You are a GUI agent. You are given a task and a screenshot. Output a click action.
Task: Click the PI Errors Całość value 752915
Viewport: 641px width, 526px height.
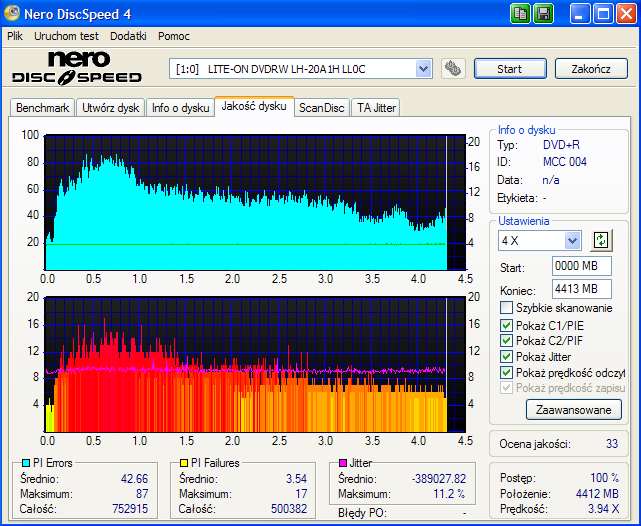130,509
